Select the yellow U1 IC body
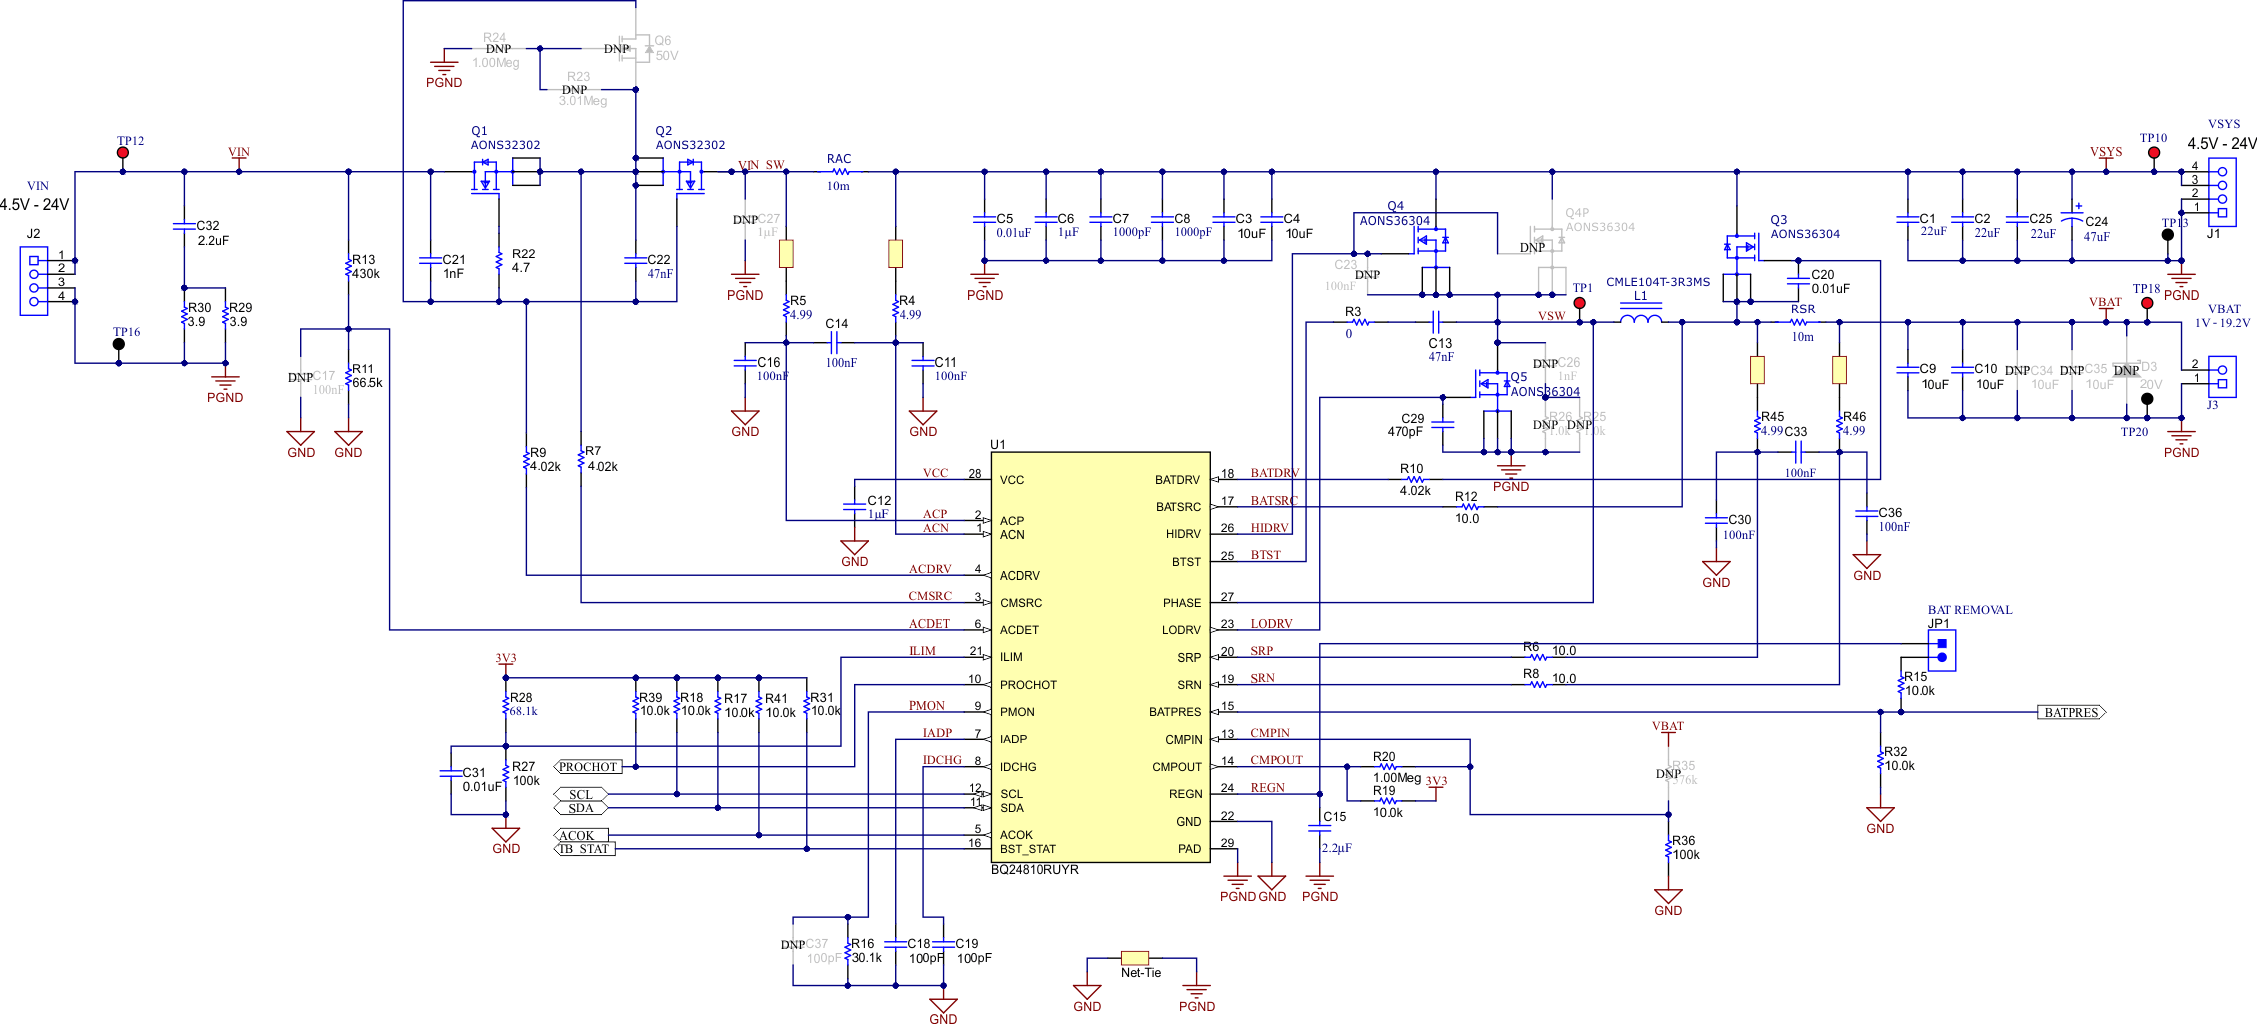 click(x=1100, y=657)
